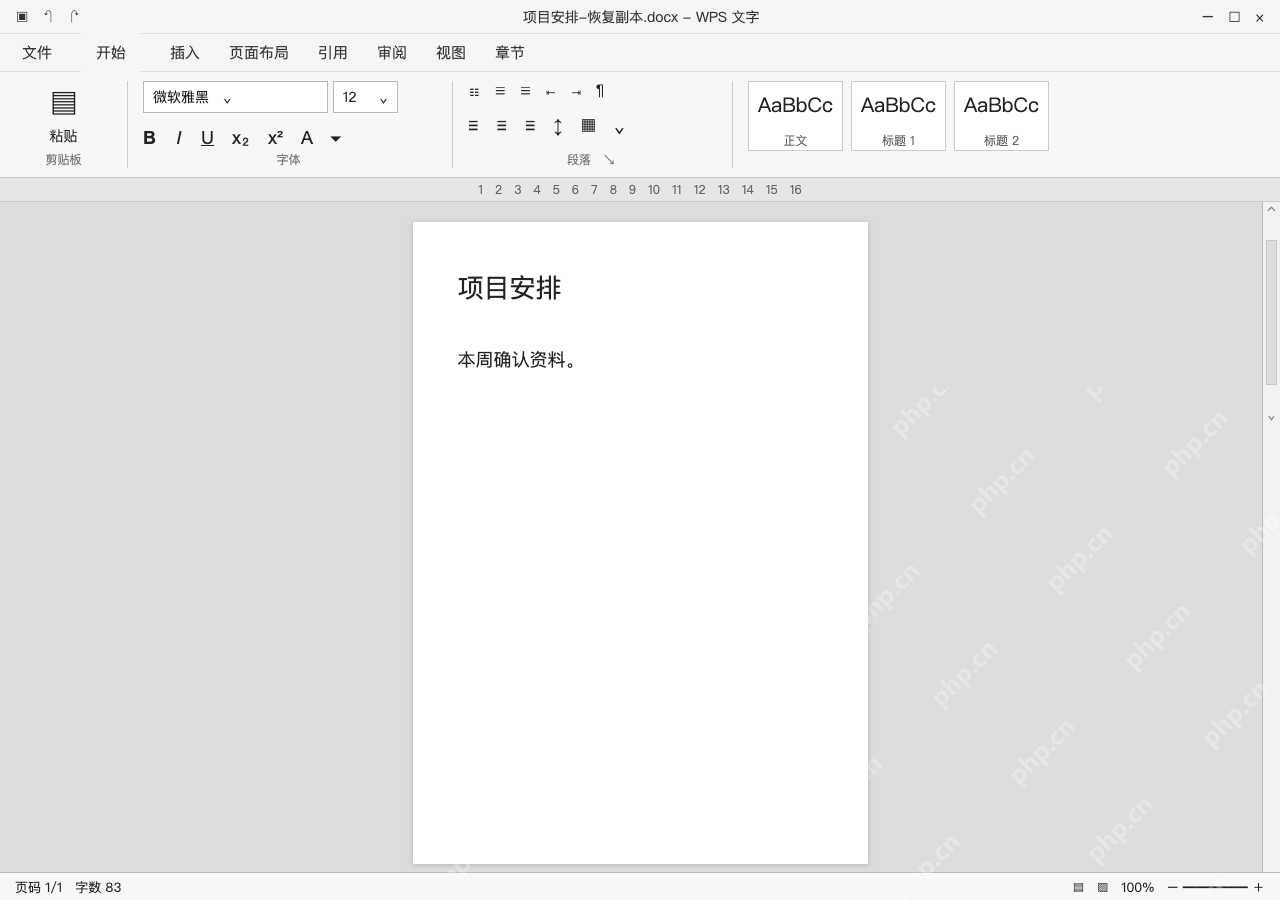
Task: Click the multilevel list icon
Action: [525, 91]
